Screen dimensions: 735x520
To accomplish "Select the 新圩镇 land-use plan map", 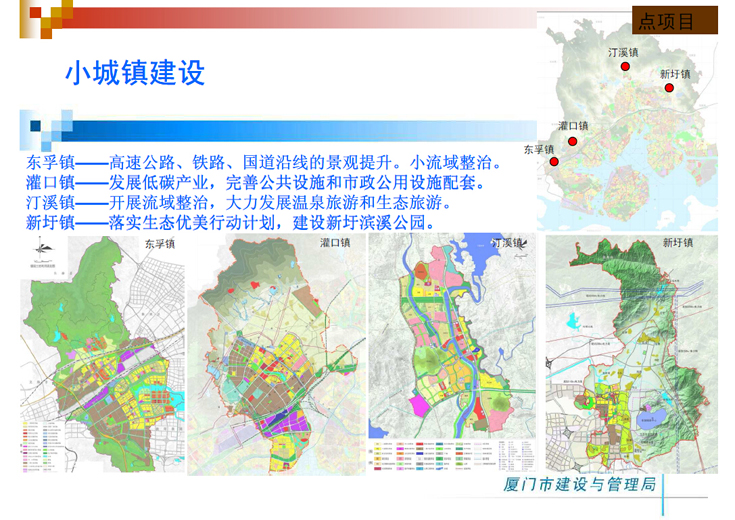I will (x=630, y=355).
